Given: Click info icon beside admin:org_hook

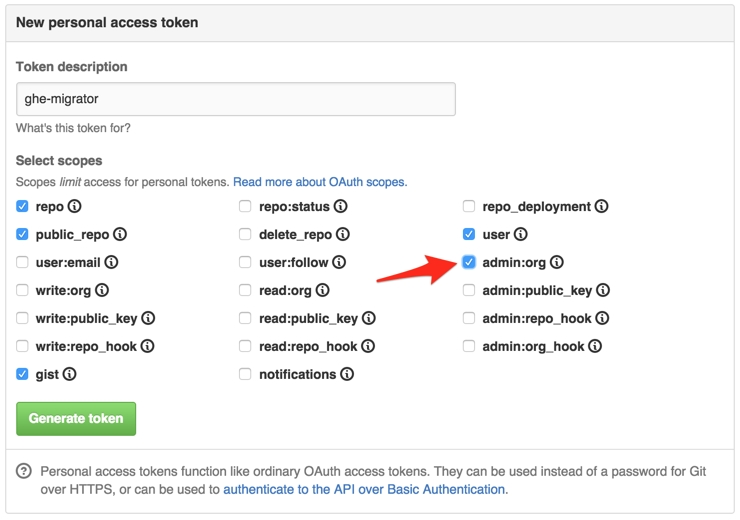Looking at the screenshot, I should [595, 347].
